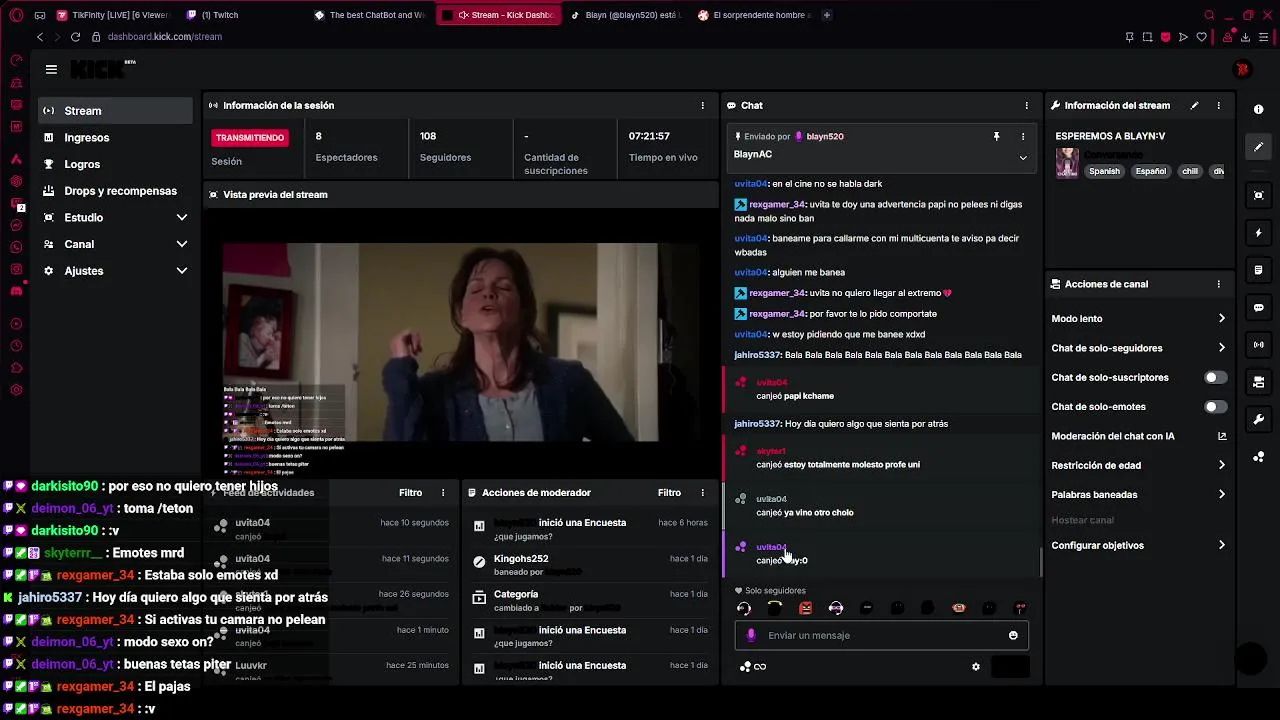
Task: Edit stream info with the pencil icon in the panel header
Action: point(1194,105)
